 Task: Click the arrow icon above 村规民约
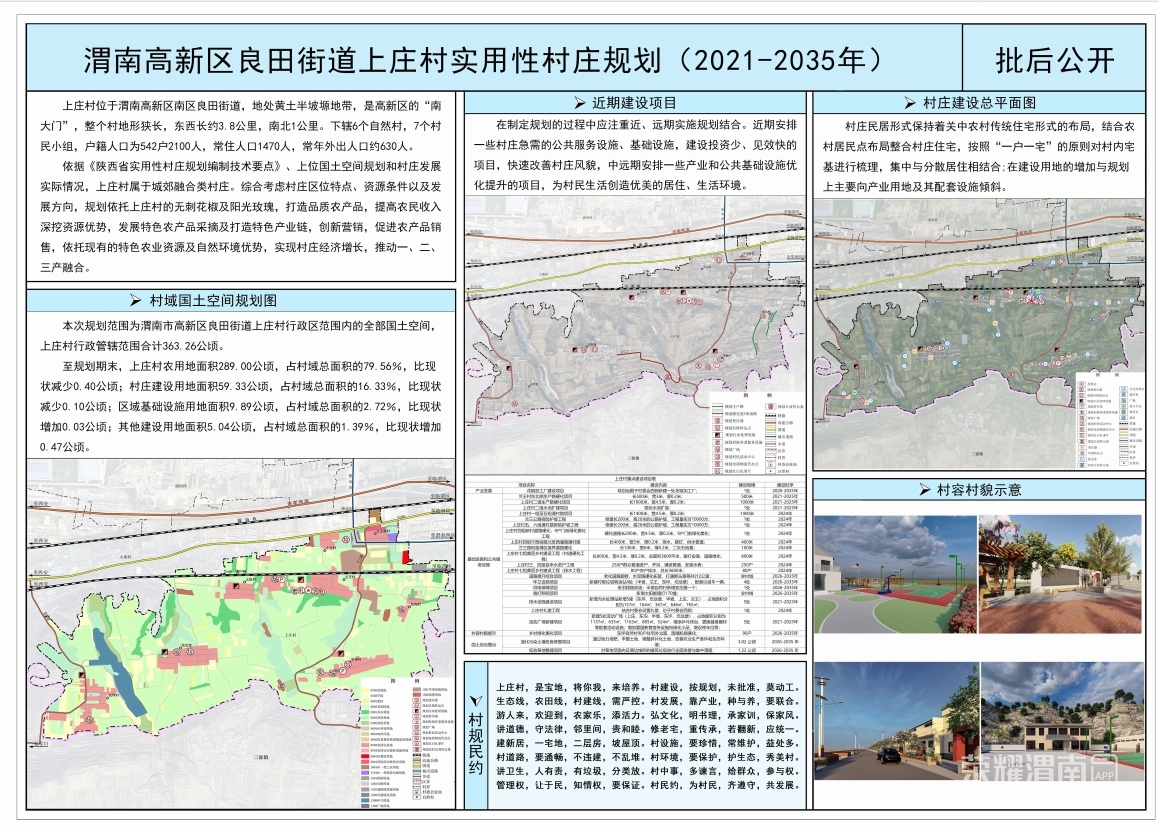tap(477, 700)
